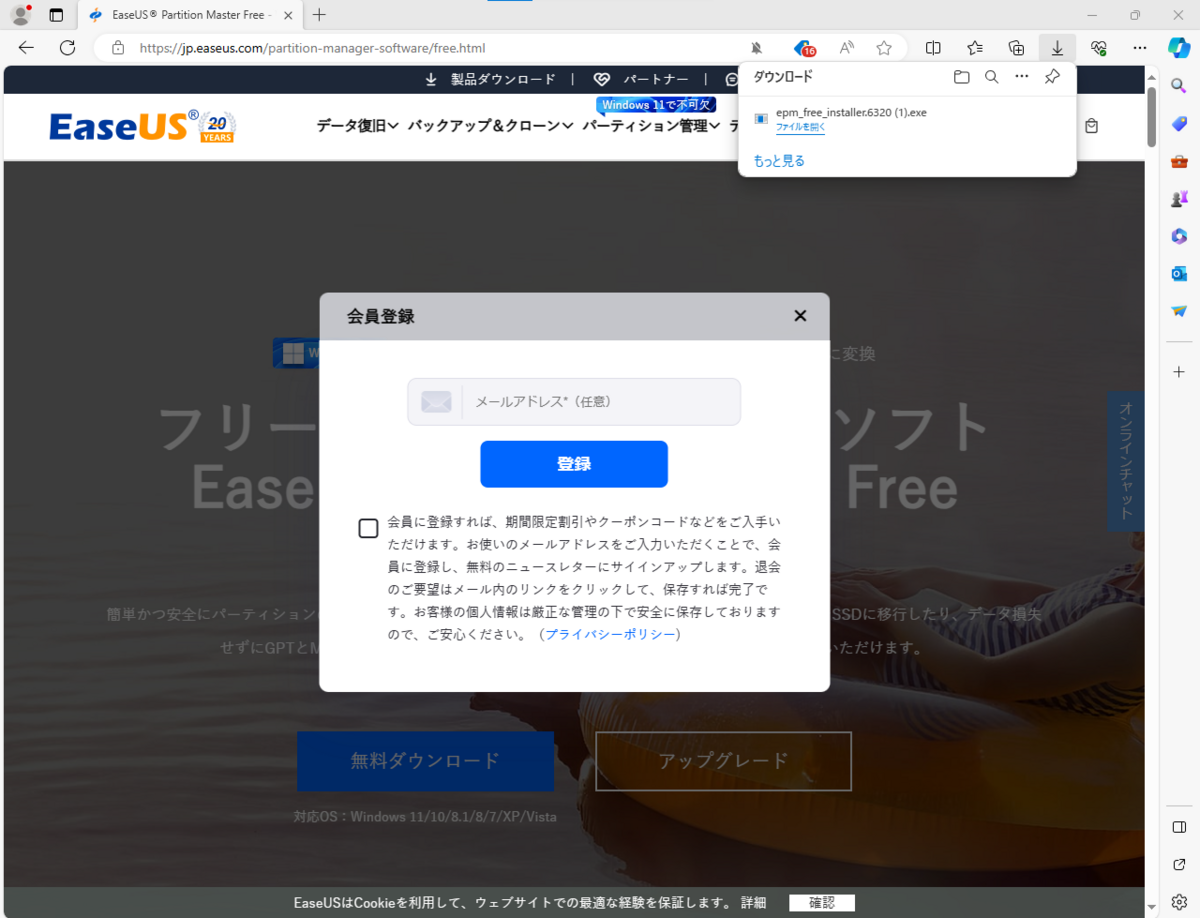1200x918 pixels.
Task: Open the browser profile avatar
Action: point(20,15)
